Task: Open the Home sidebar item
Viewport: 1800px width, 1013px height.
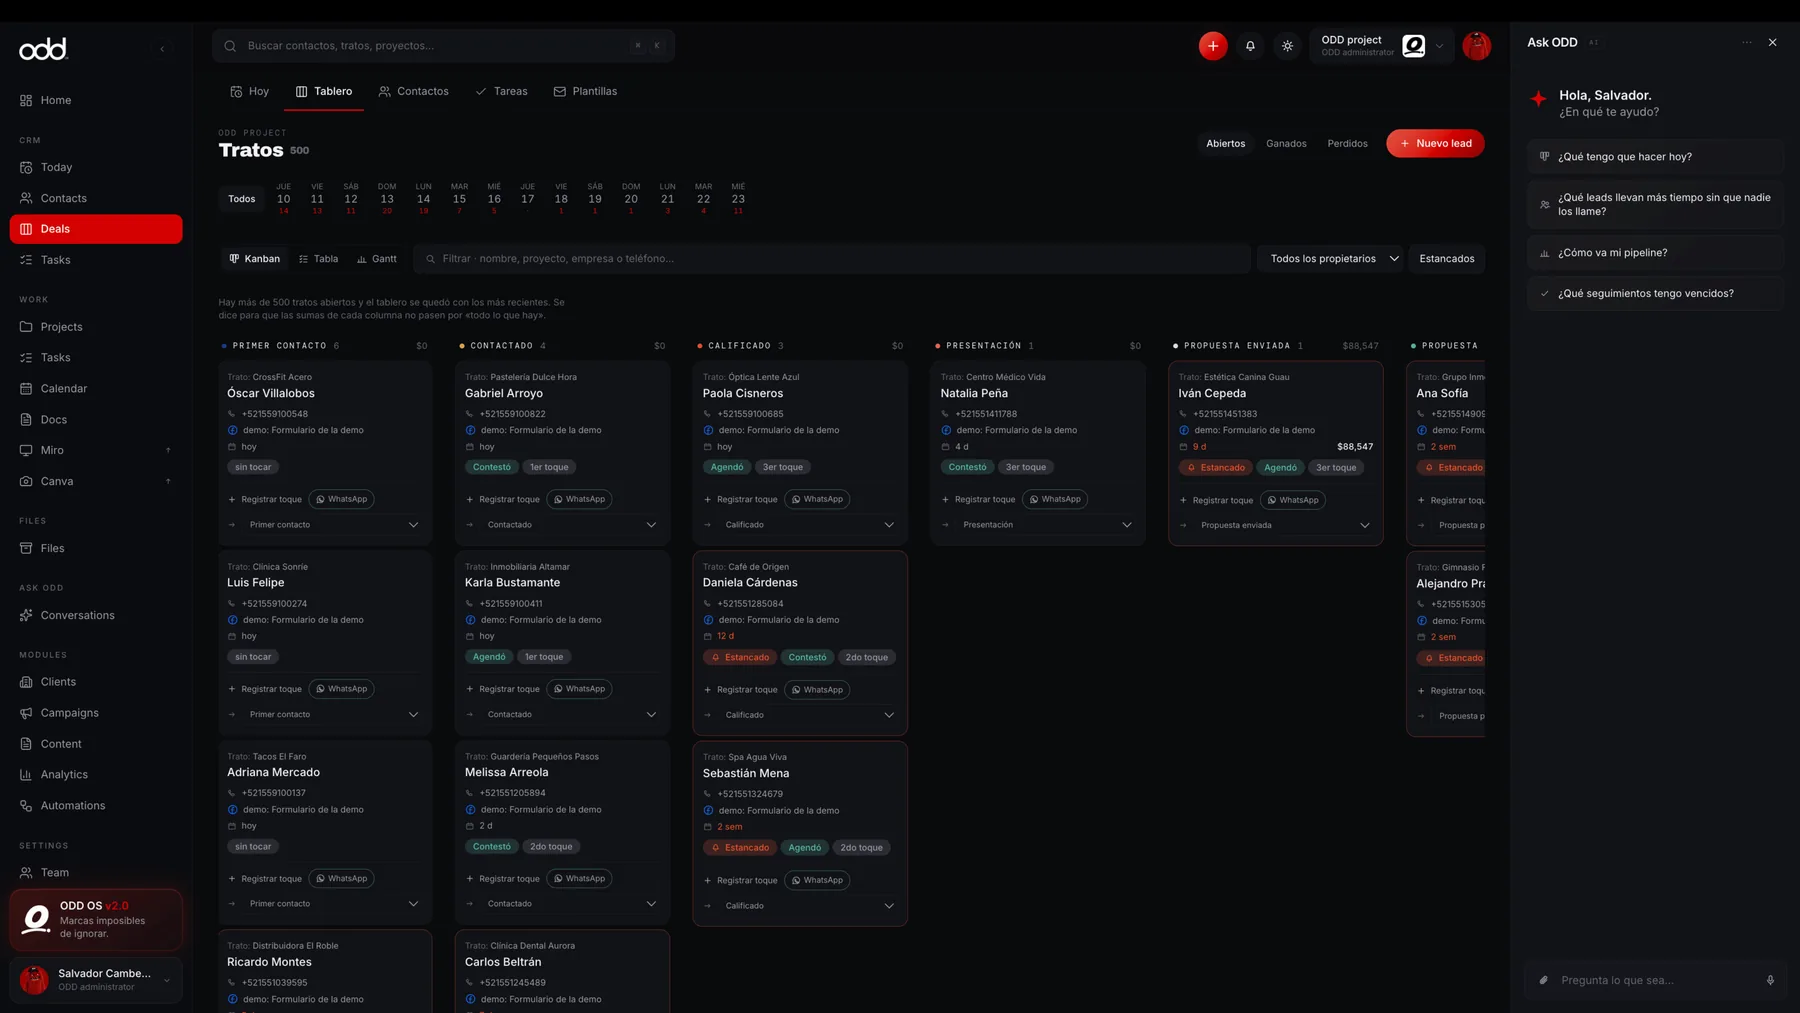Action: (96, 100)
